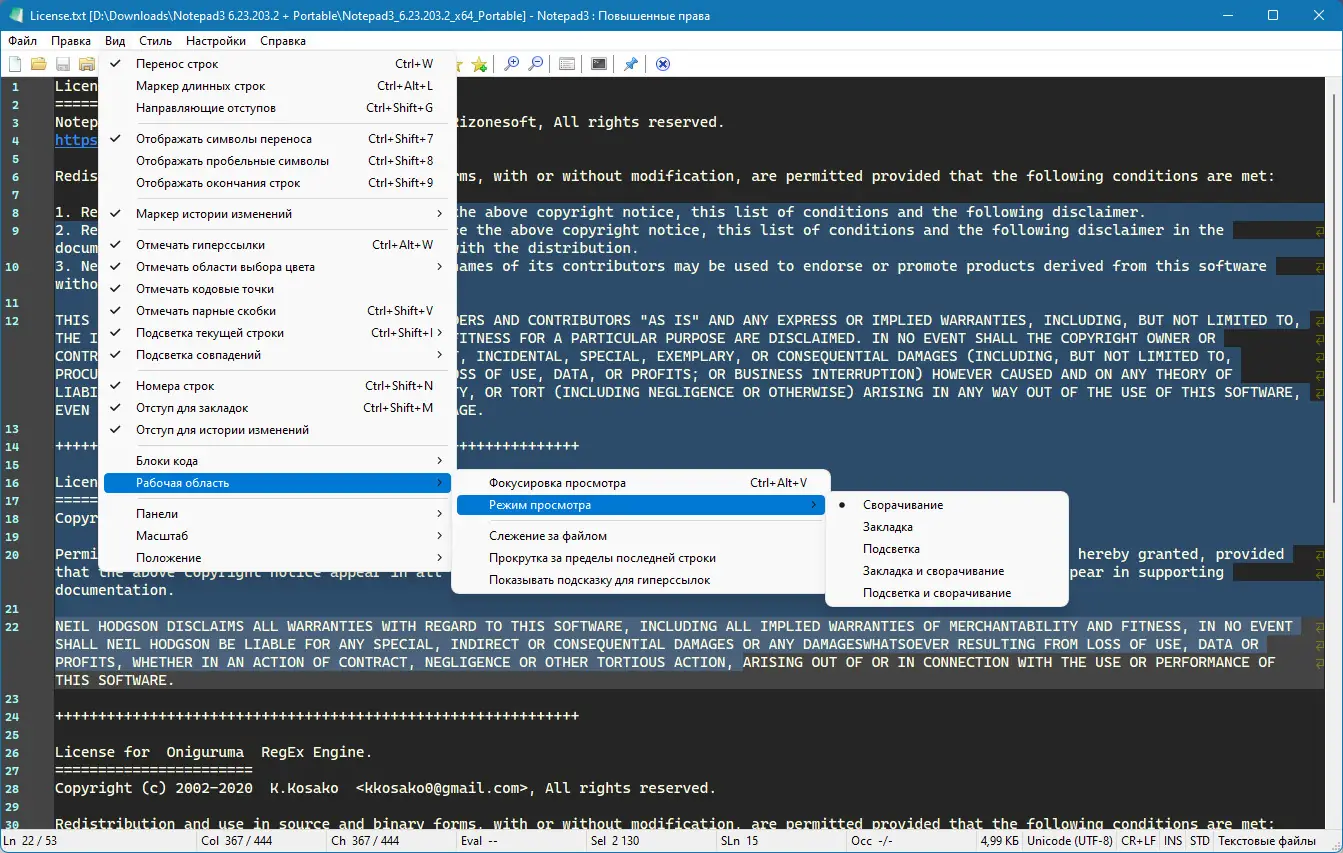This screenshot has width=1343, height=853.
Task: Pin the window with the pushpin icon
Action: (x=630, y=63)
